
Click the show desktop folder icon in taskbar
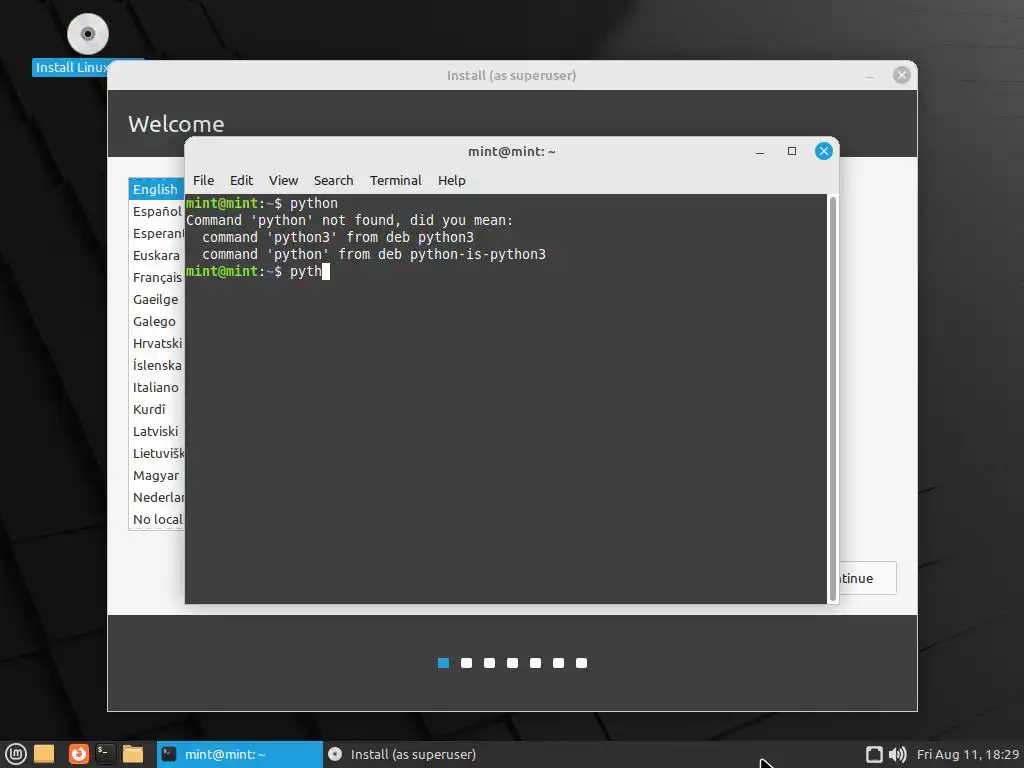point(44,754)
